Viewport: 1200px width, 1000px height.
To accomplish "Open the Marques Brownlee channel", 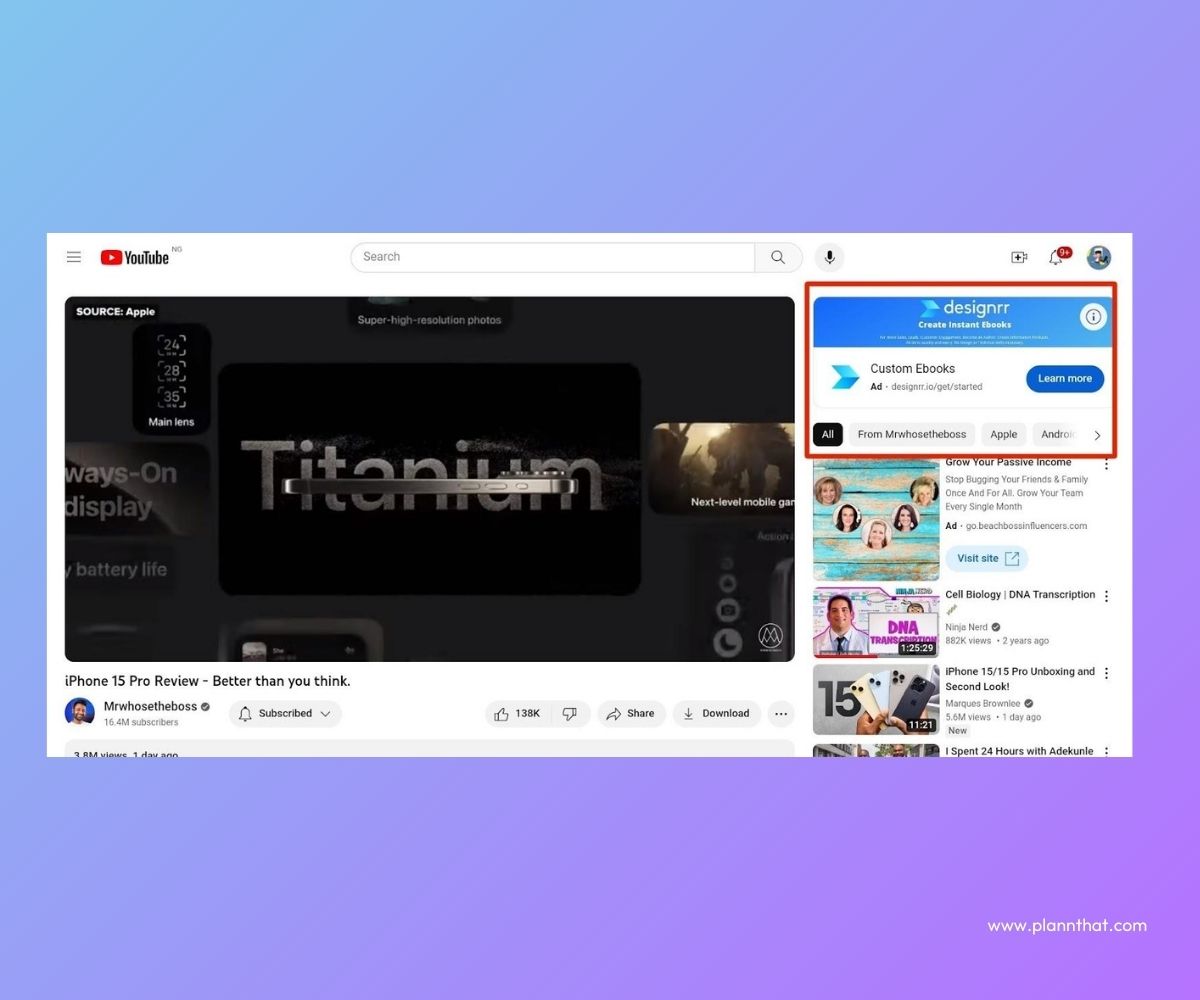I will [983, 703].
